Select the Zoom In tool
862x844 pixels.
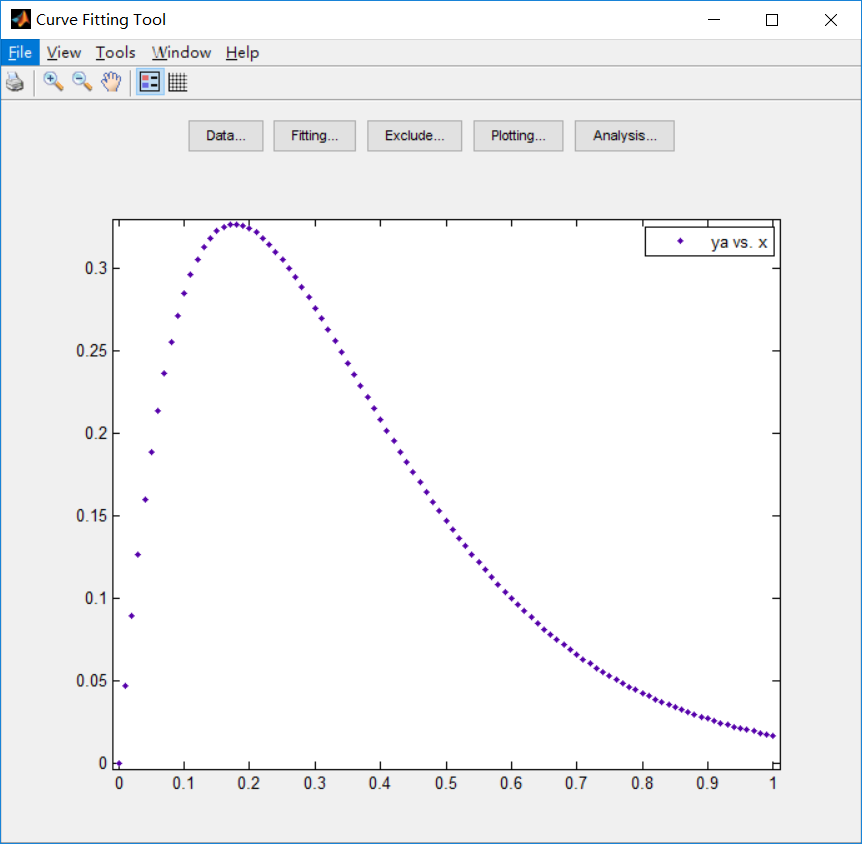pos(52,82)
